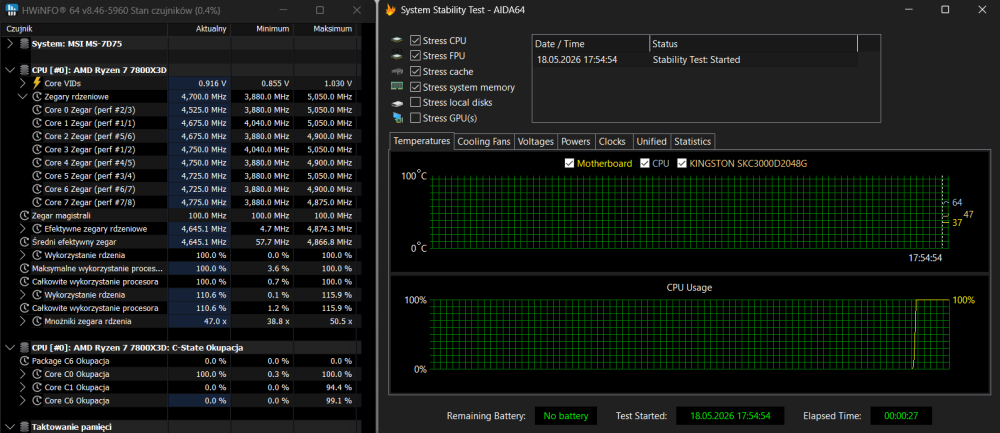Click the system memory RAM icon
The height and width of the screenshot is (433, 1000).
[x=397, y=87]
